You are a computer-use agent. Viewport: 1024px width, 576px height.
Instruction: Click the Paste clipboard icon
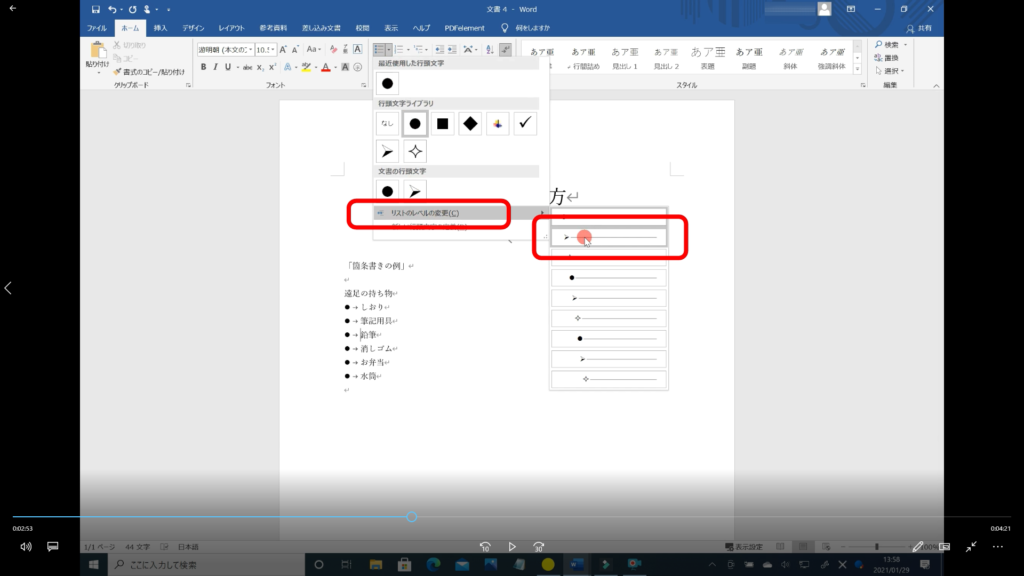click(x=98, y=52)
